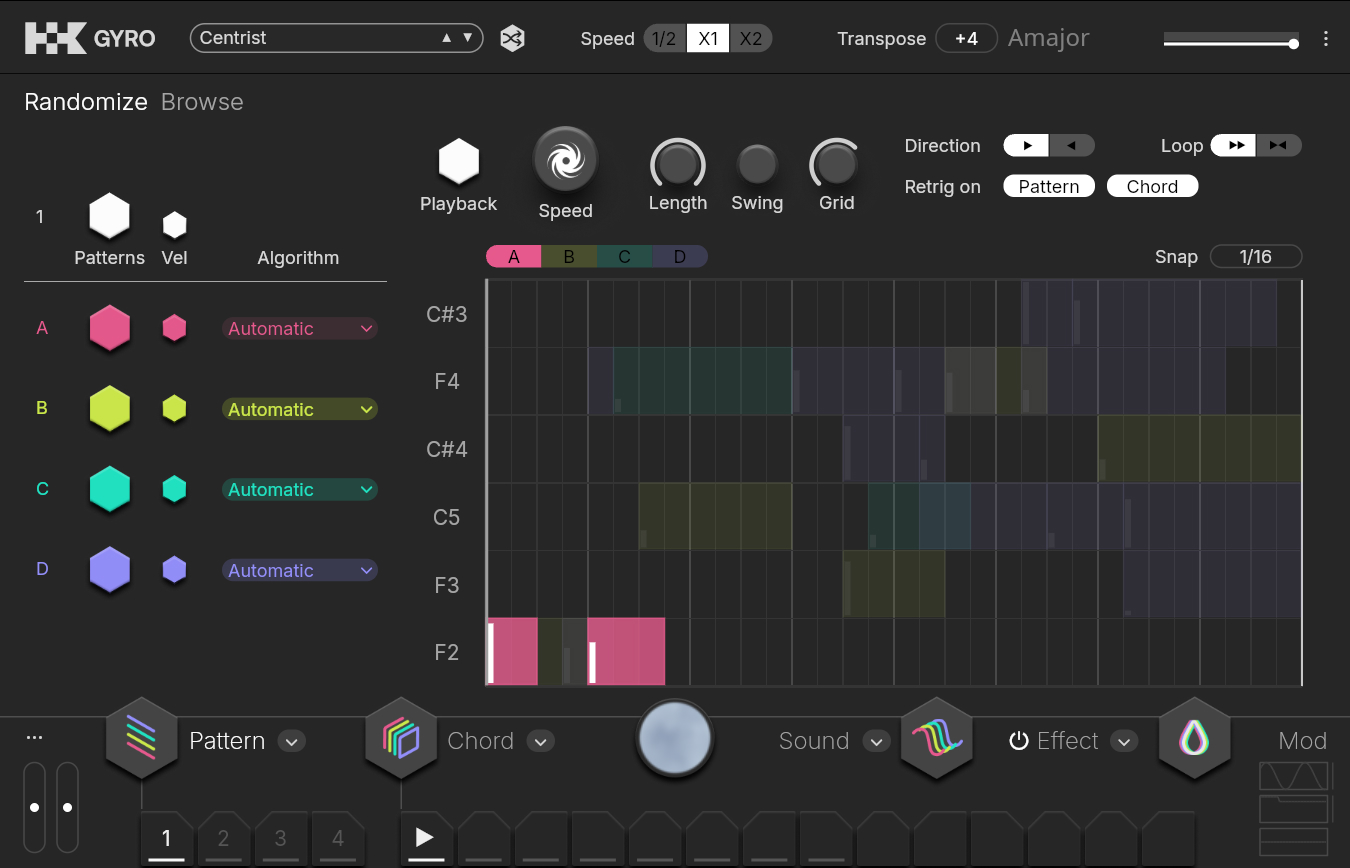Open the Snap 1/16 dropdown
1350x868 pixels.
click(1255, 257)
